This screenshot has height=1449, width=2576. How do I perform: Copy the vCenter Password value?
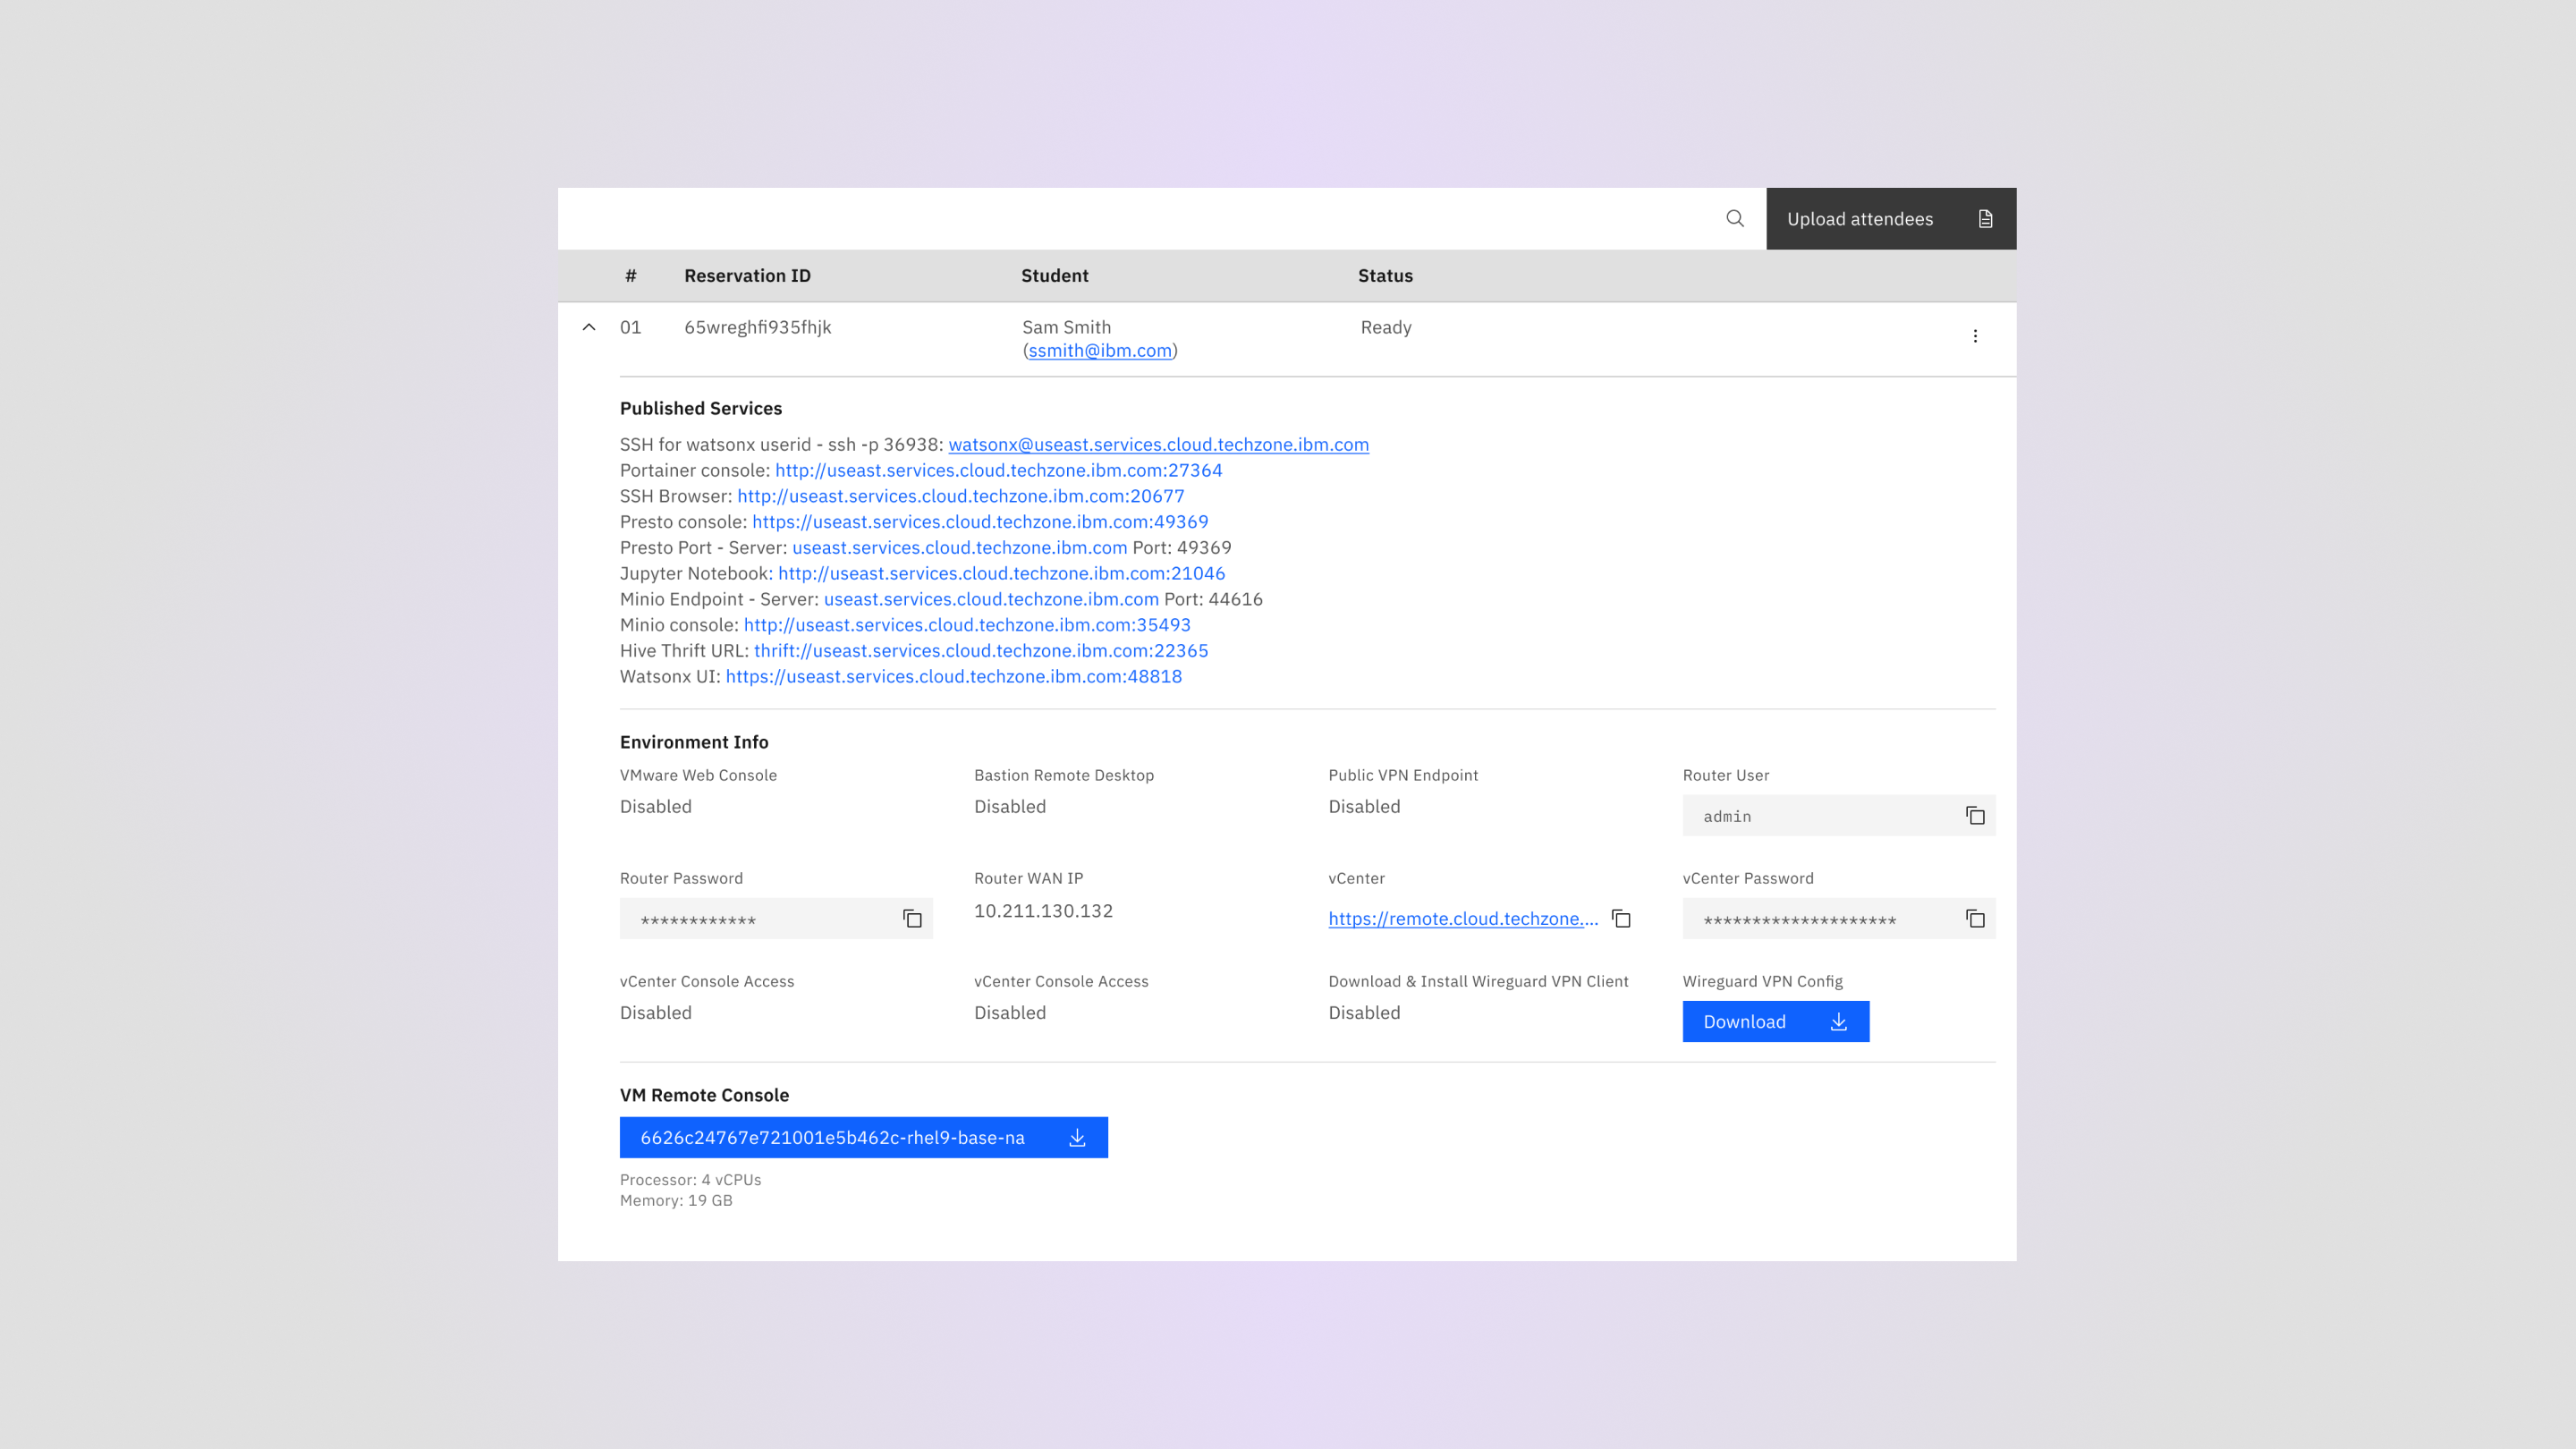(x=1975, y=919)
